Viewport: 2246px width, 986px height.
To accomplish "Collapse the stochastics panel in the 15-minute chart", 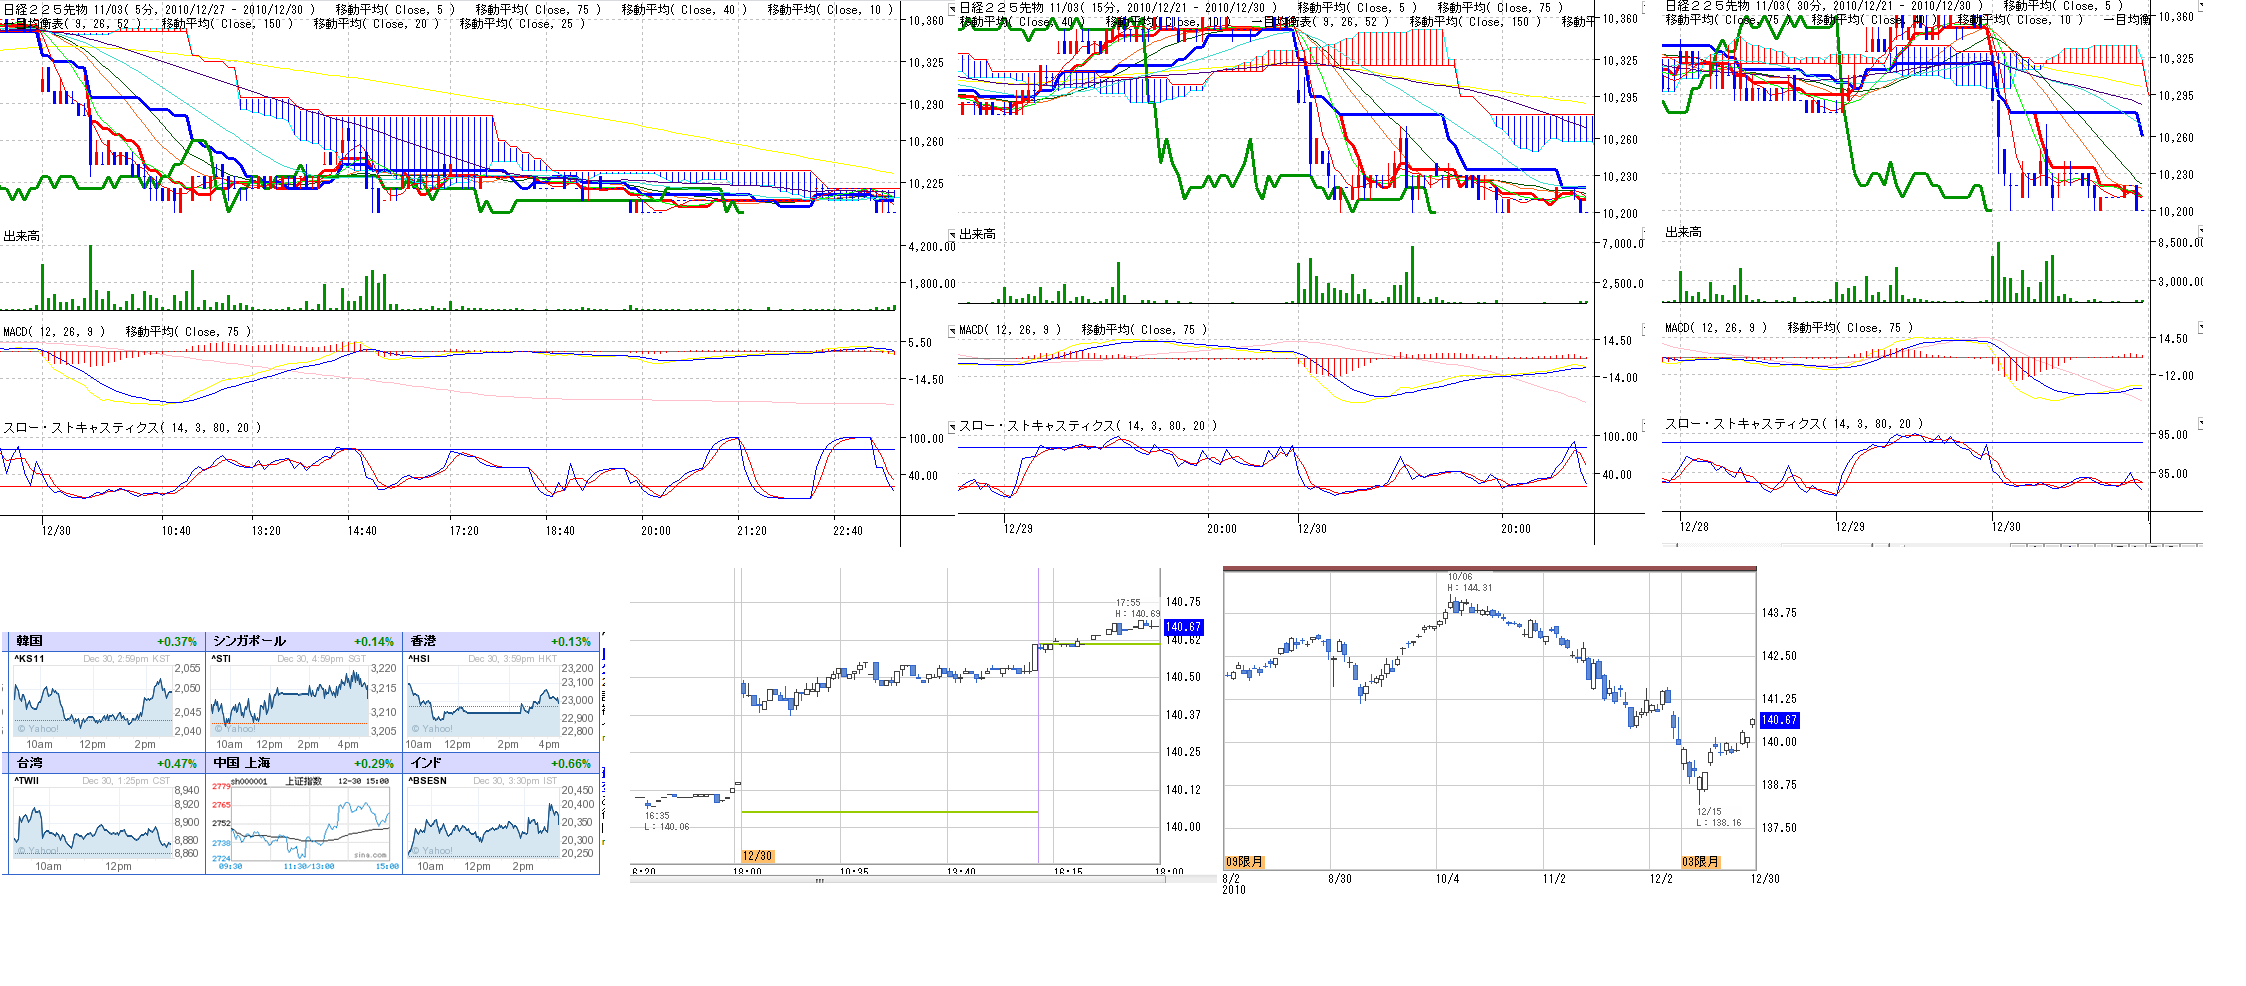I will tap(952, 426).
